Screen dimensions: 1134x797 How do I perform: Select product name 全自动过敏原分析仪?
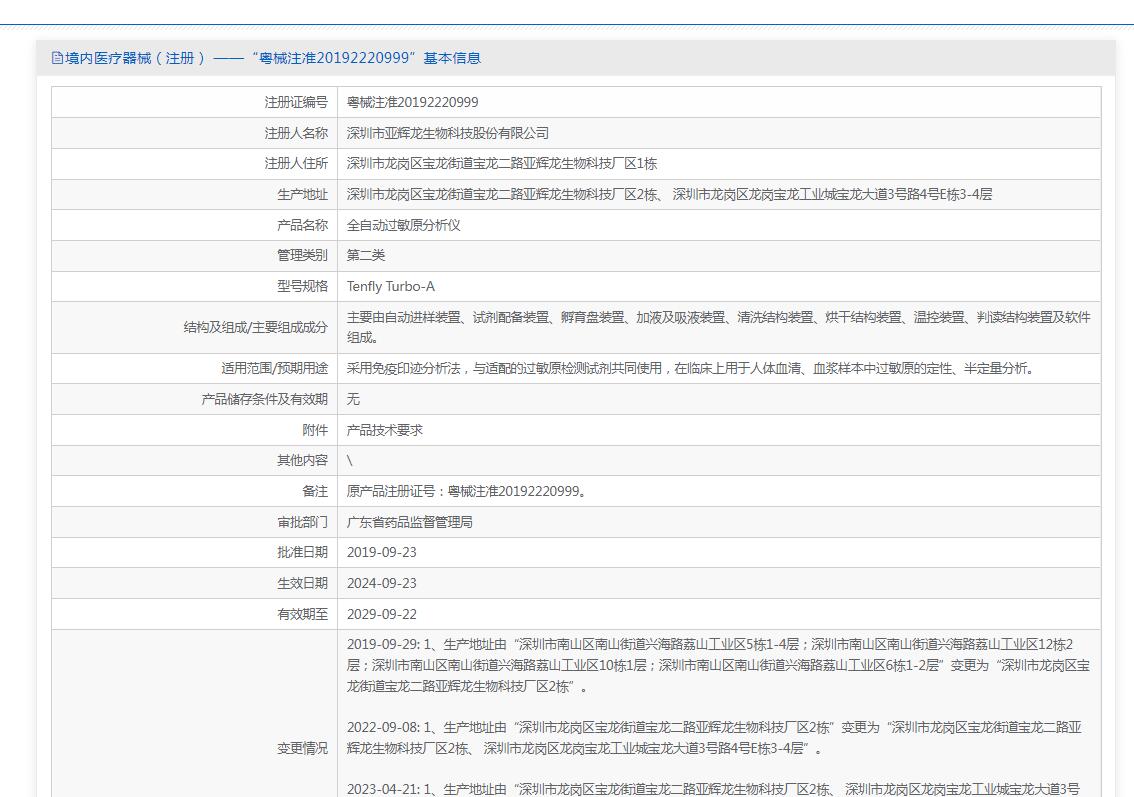[404, 225]
